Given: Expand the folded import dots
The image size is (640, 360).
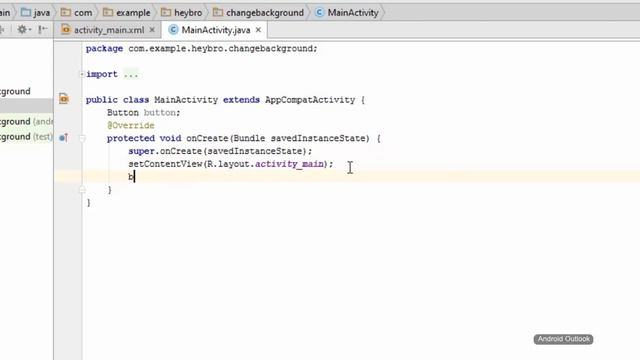Looking at the screenshot, I should (131, 74).
